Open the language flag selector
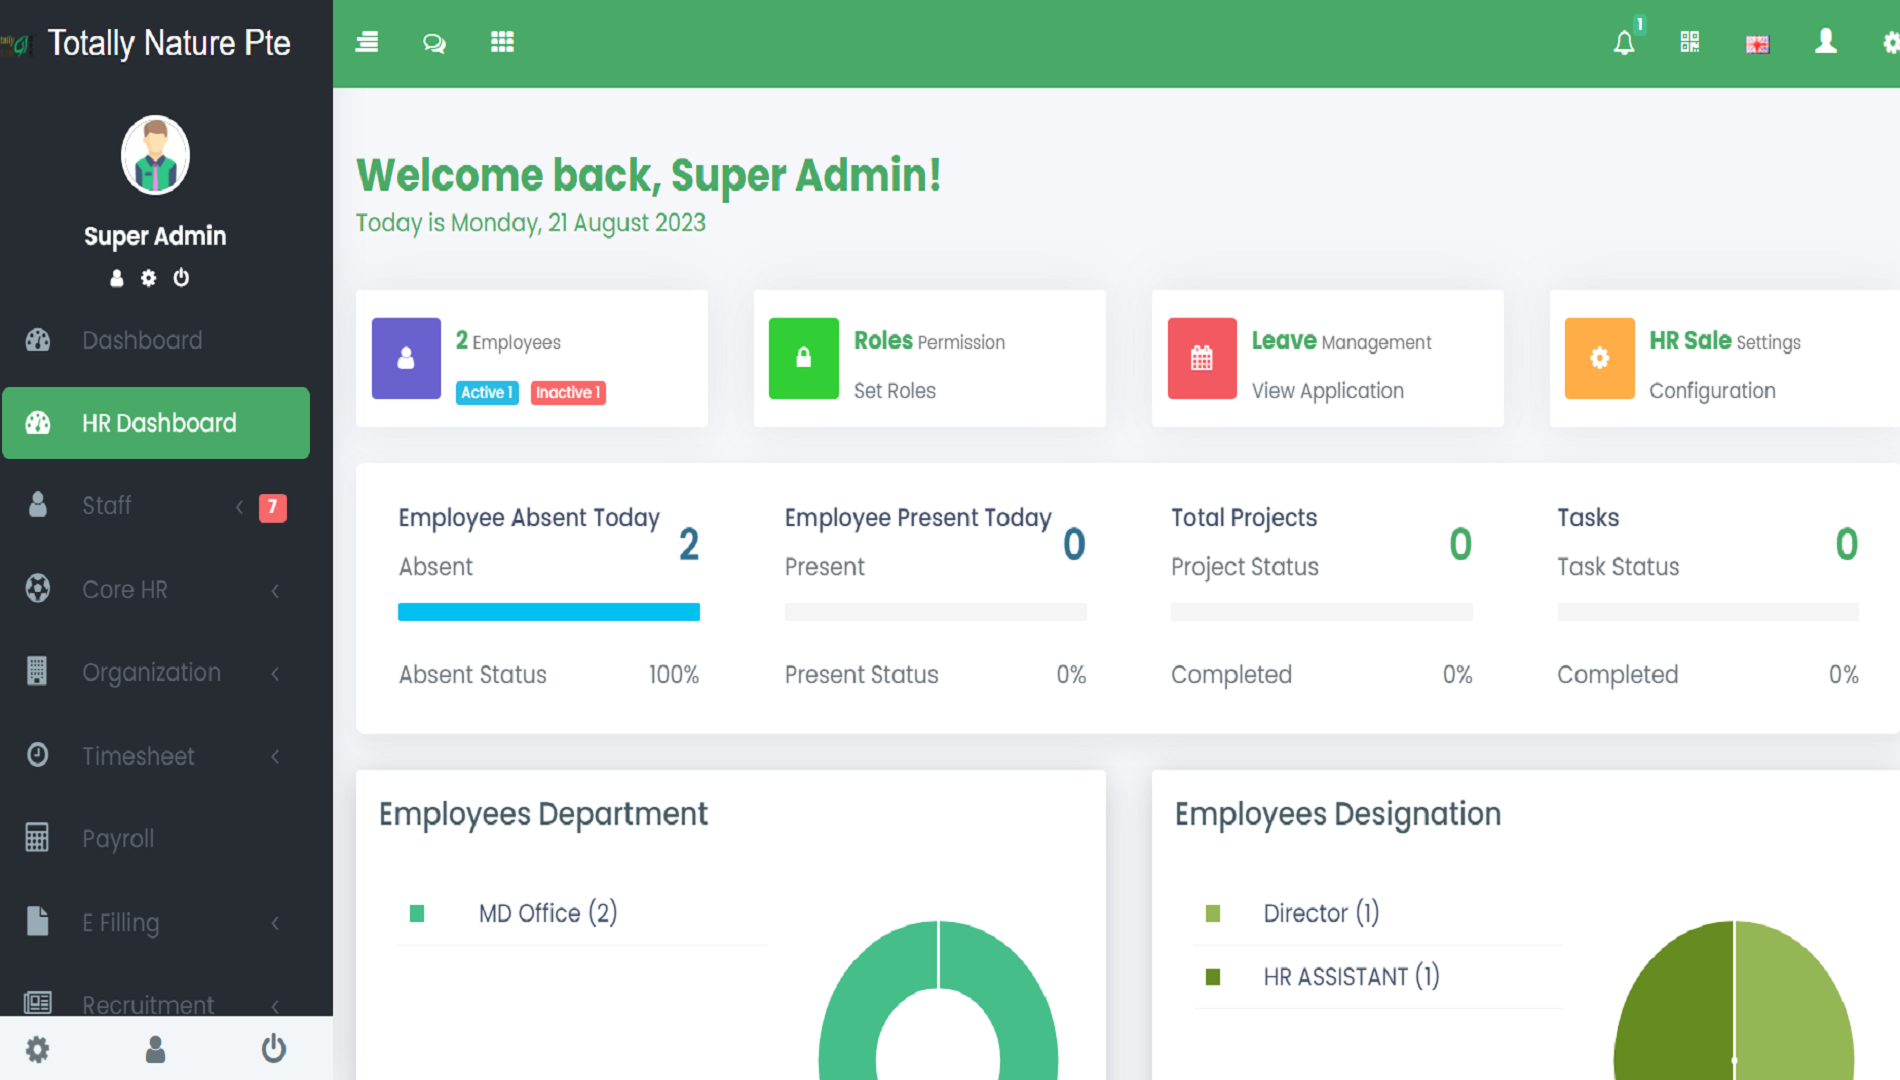Screen dimensions: 1900x1080 click(x=1757, y=44)
